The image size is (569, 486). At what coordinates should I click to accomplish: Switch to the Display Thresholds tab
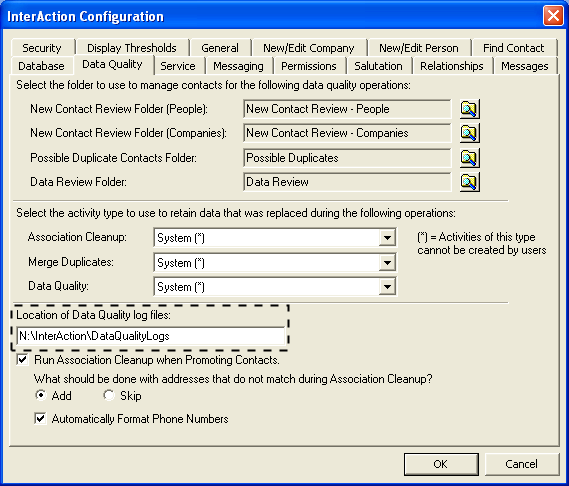132,48
